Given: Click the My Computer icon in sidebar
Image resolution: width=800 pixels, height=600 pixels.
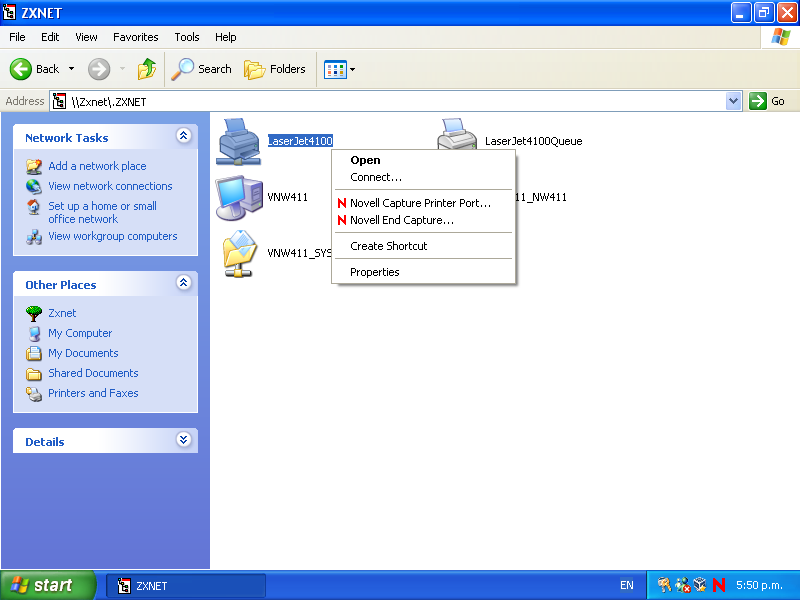Looking at the screenshot, I should [x=34, y=334].
